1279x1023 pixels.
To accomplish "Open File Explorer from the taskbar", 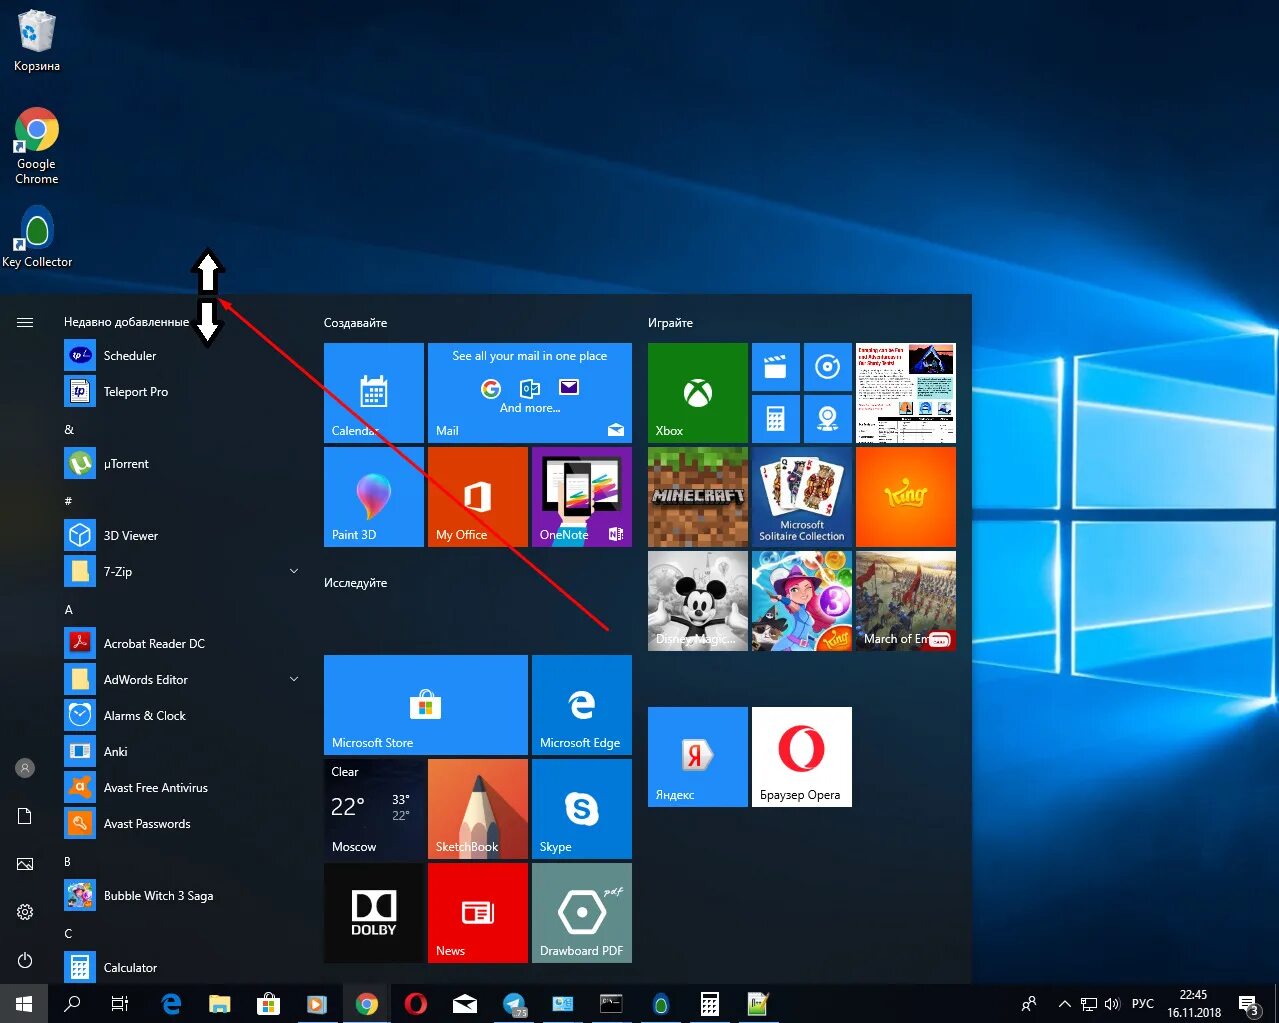I will coord(219,1004).
